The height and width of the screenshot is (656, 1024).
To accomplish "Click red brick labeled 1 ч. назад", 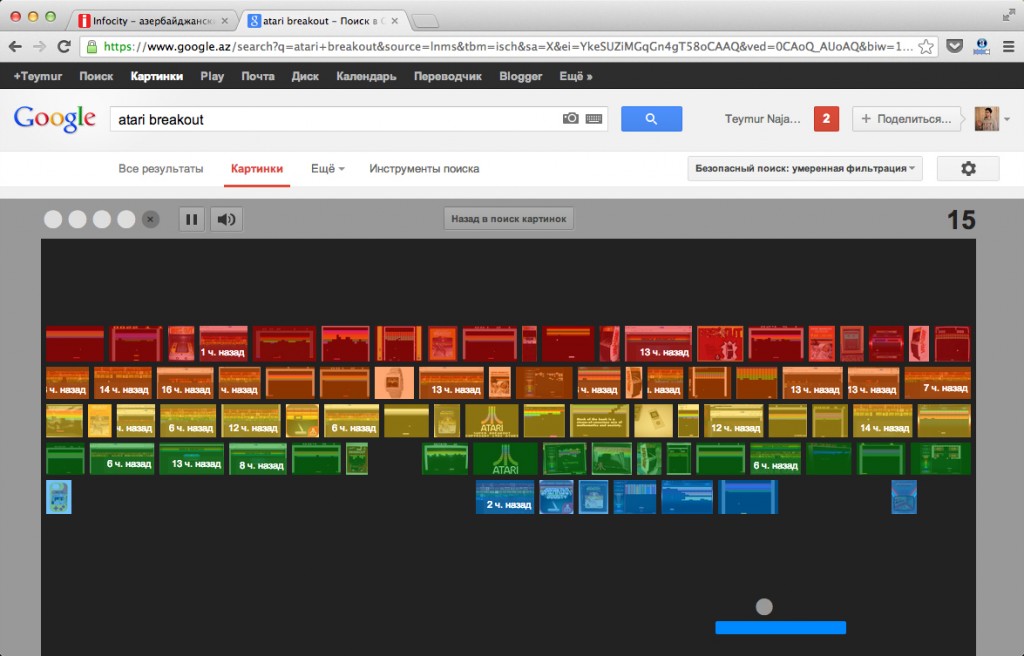I will pyautogui.click(x=223, y=344).
